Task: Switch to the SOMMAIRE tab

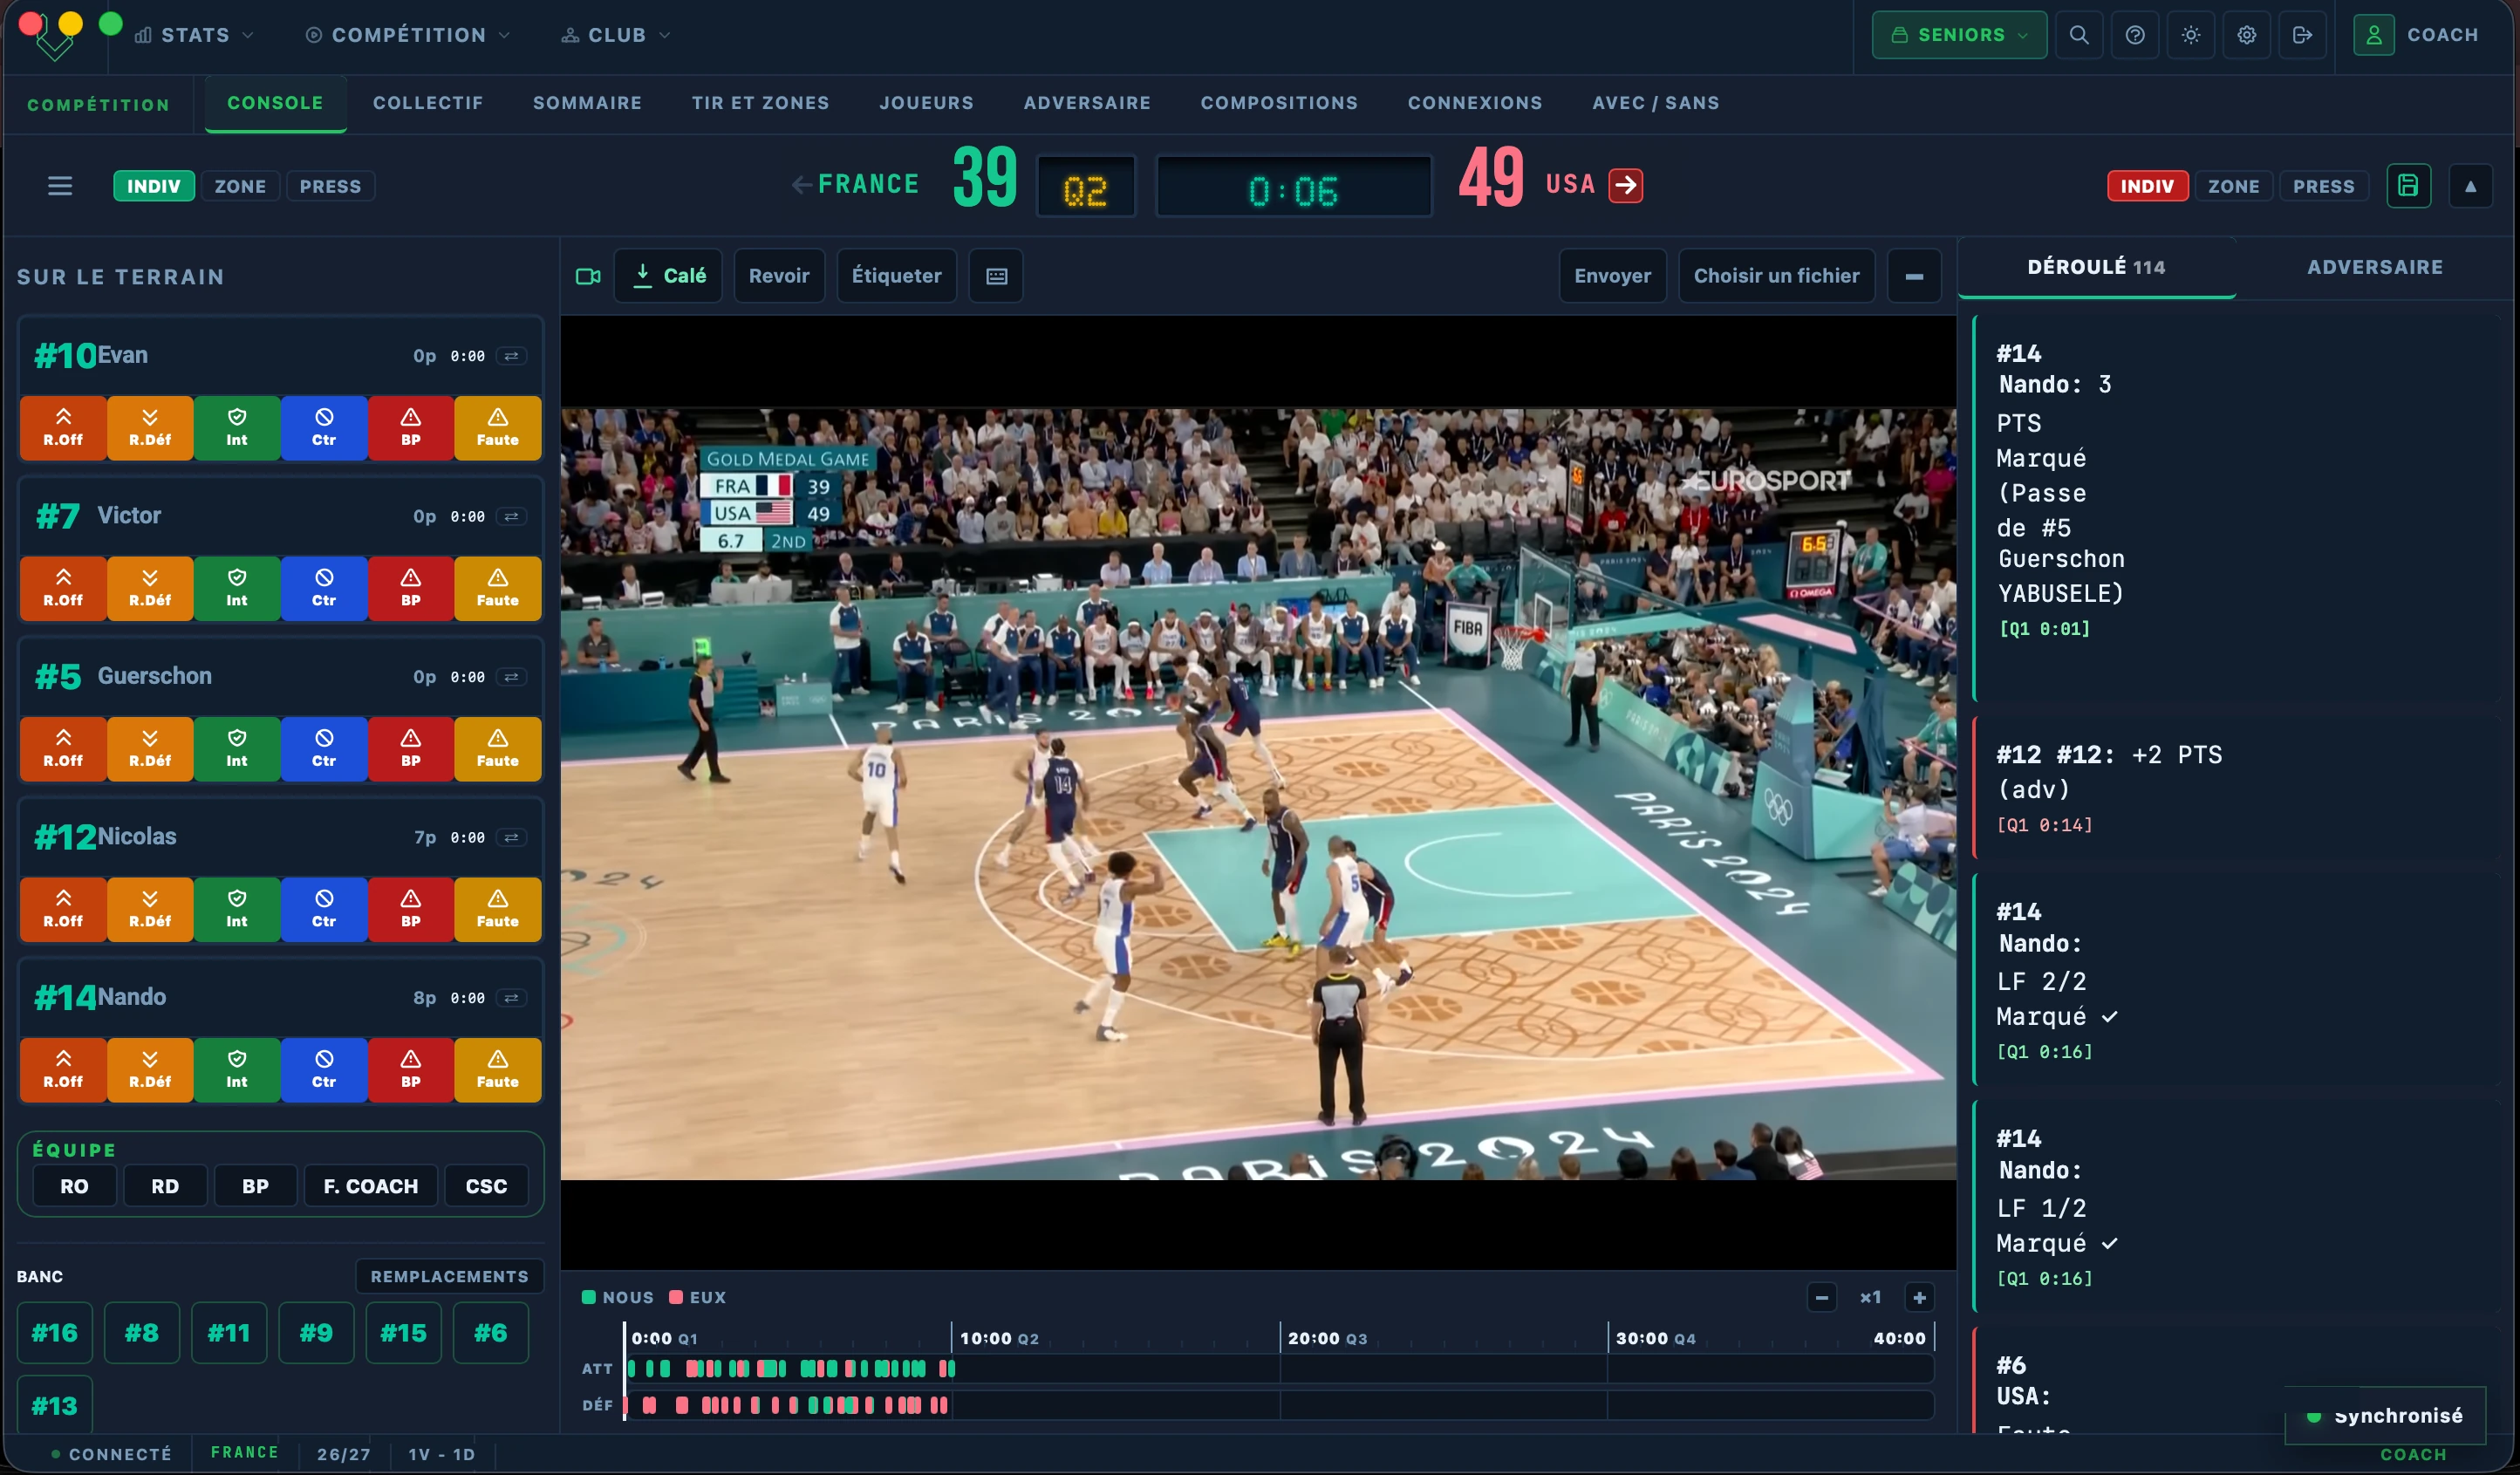Action: pos(587,103)
